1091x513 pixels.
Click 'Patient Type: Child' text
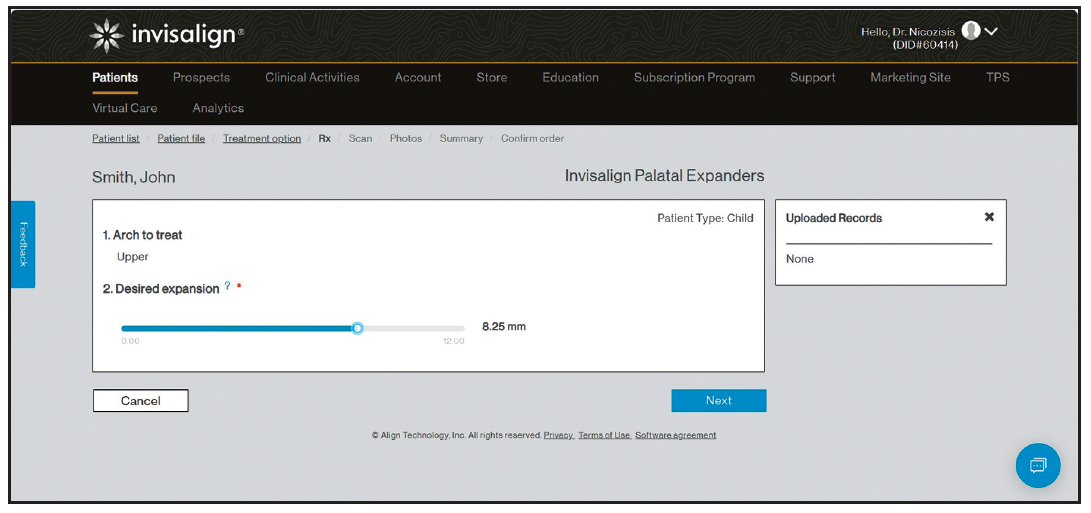[x=706, y=218]
